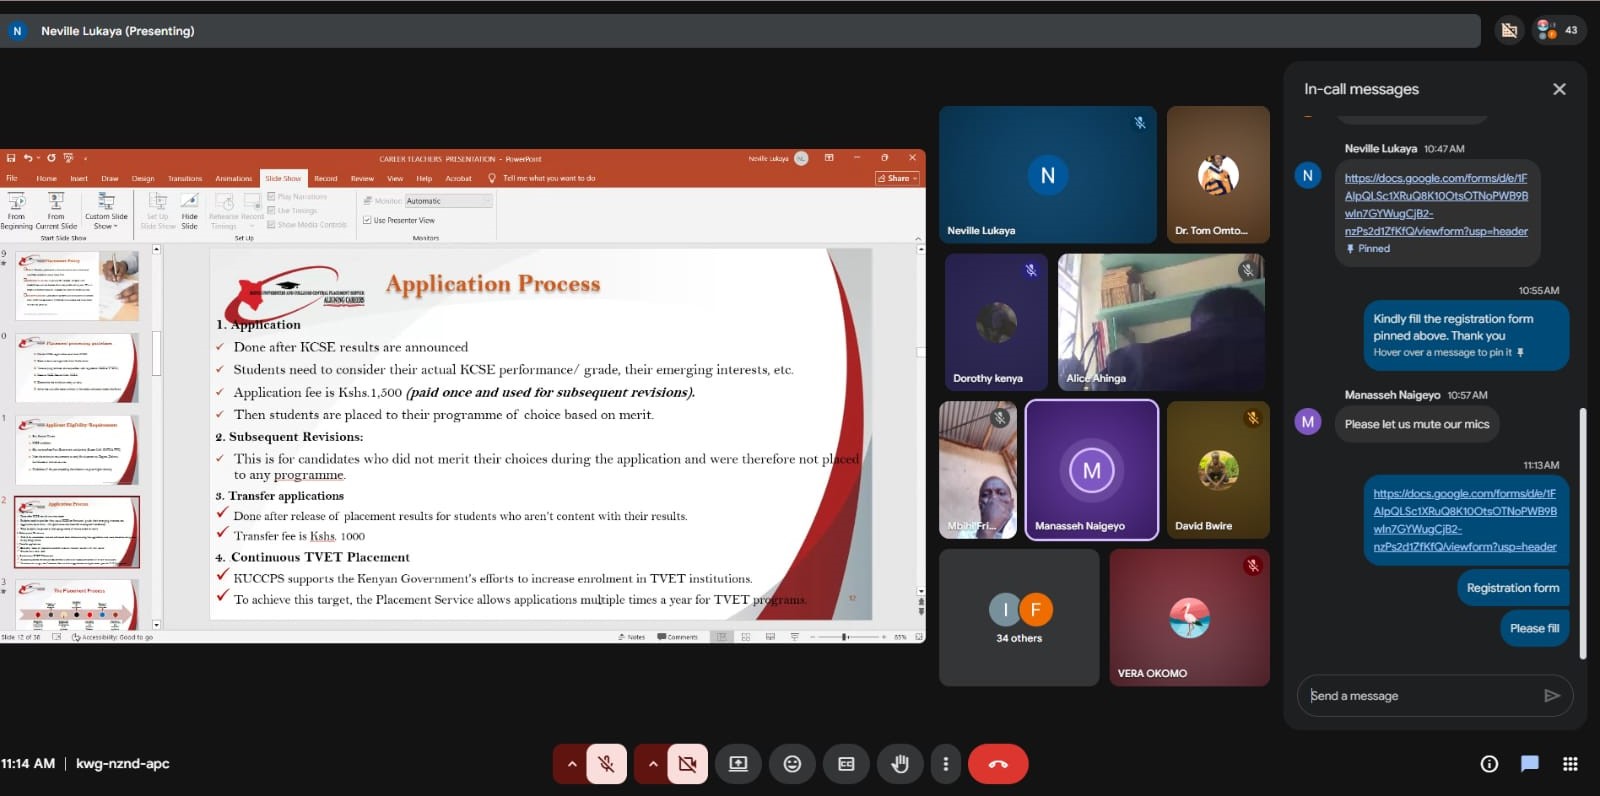The height and width of the screenshot is (796, 1600).
Task: Click the present now screen icon
Action: pos(738,764)
